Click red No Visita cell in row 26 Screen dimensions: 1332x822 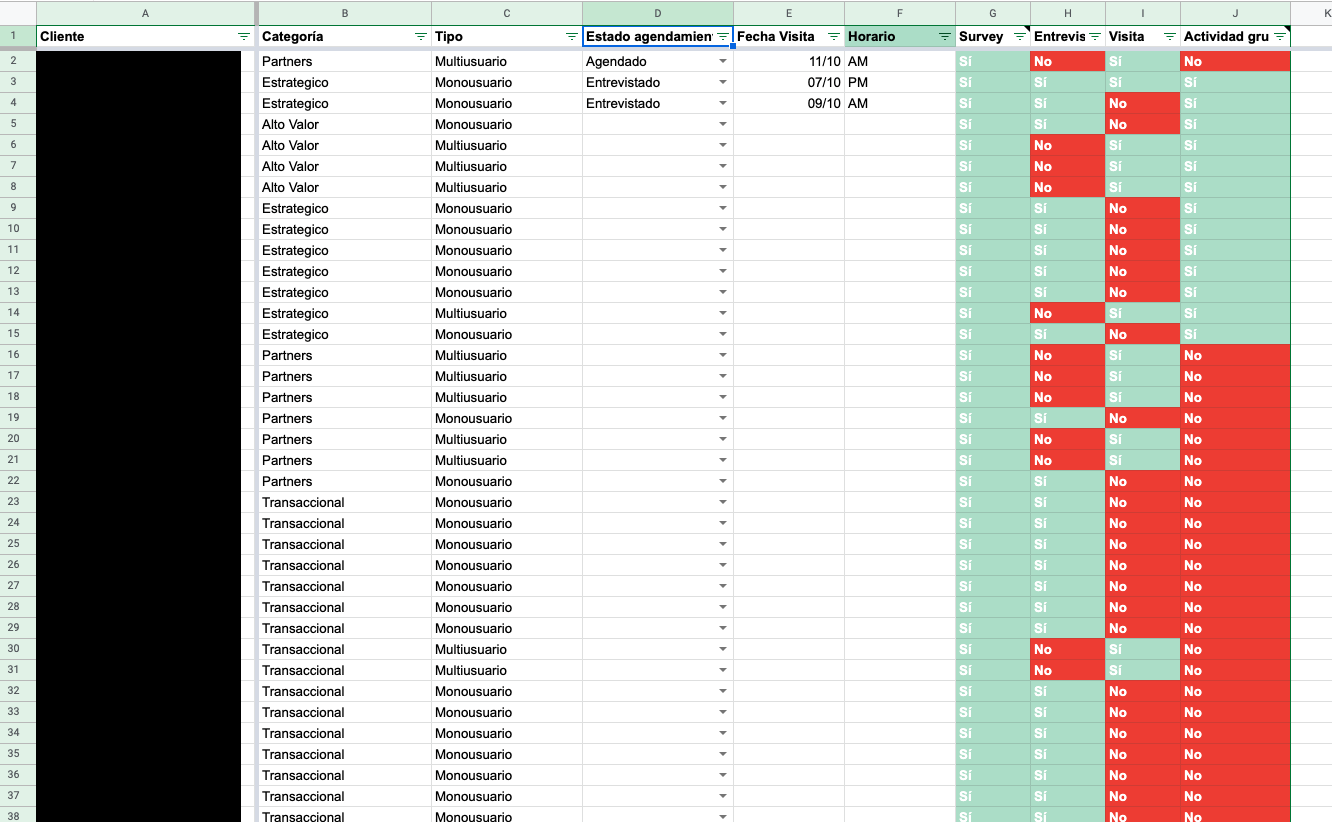(x=1143, y=565)
